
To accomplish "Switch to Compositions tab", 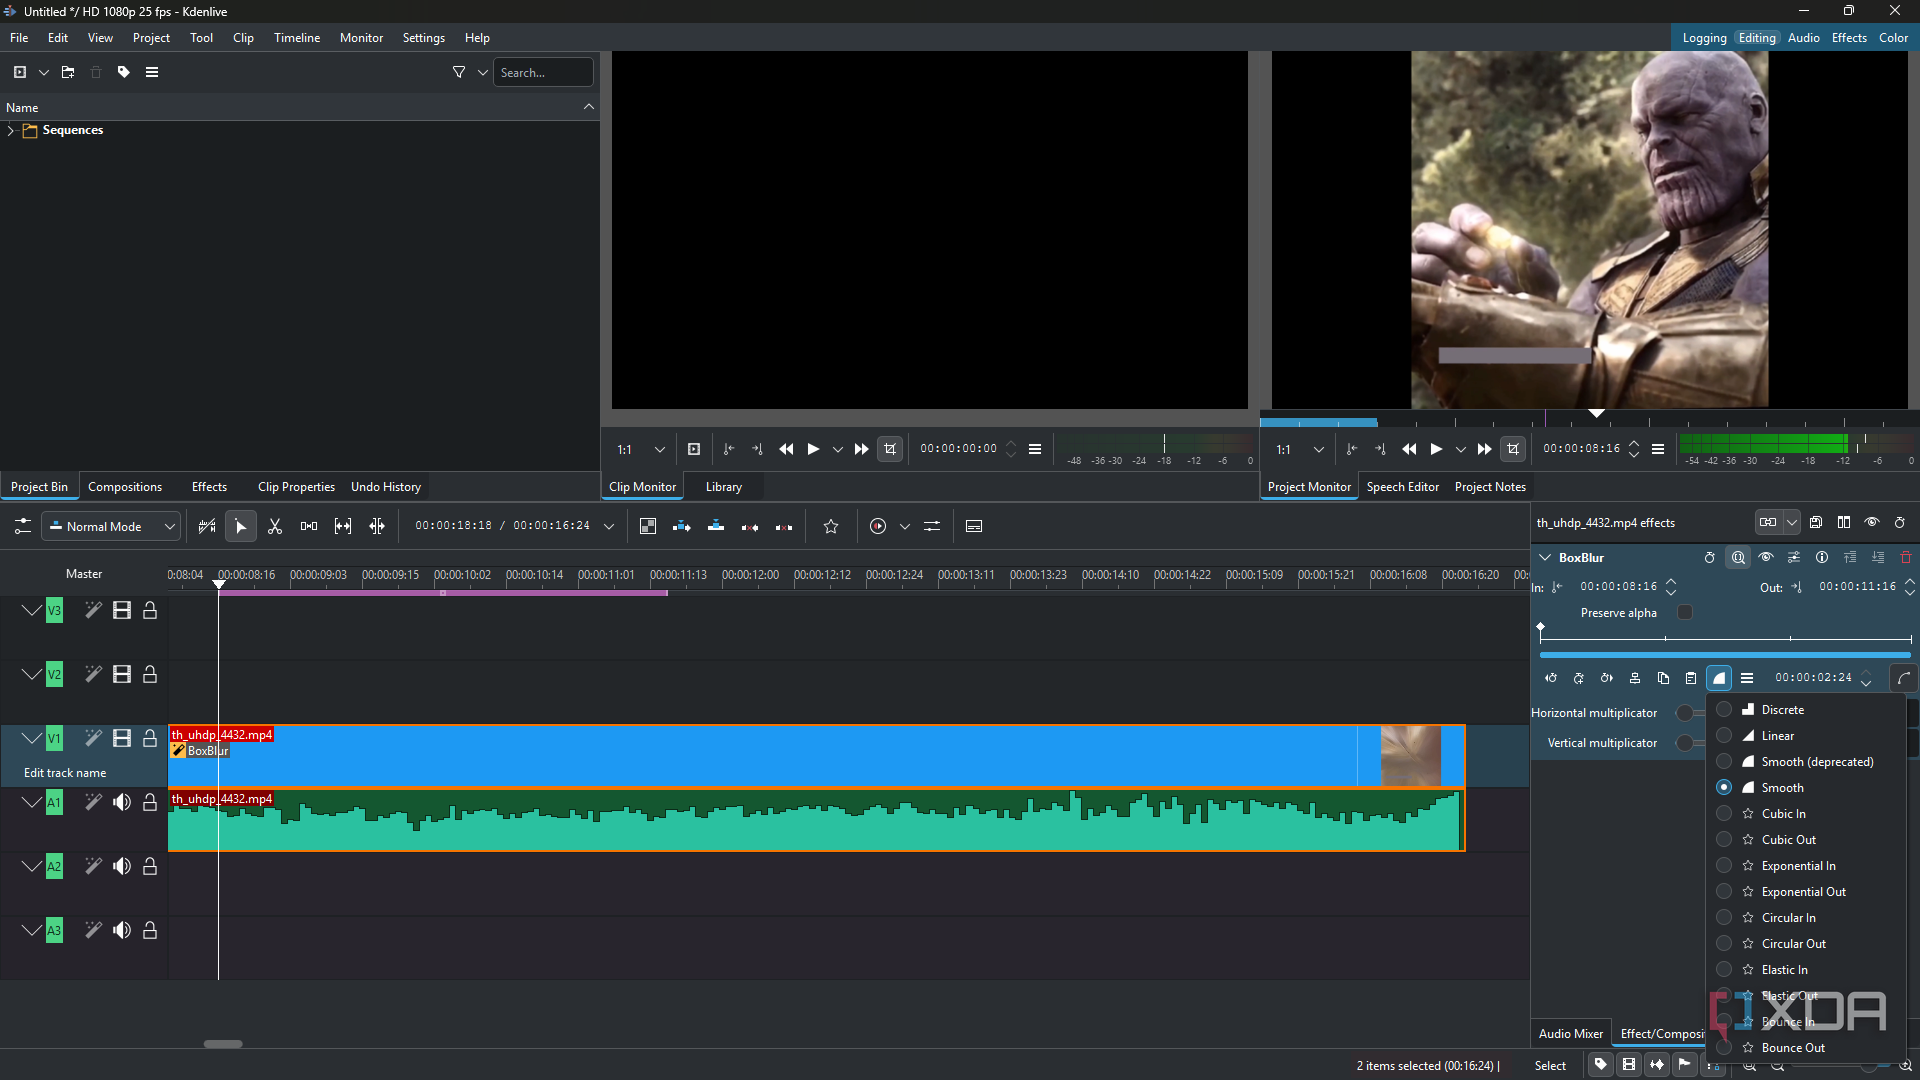I will point(125,487).
